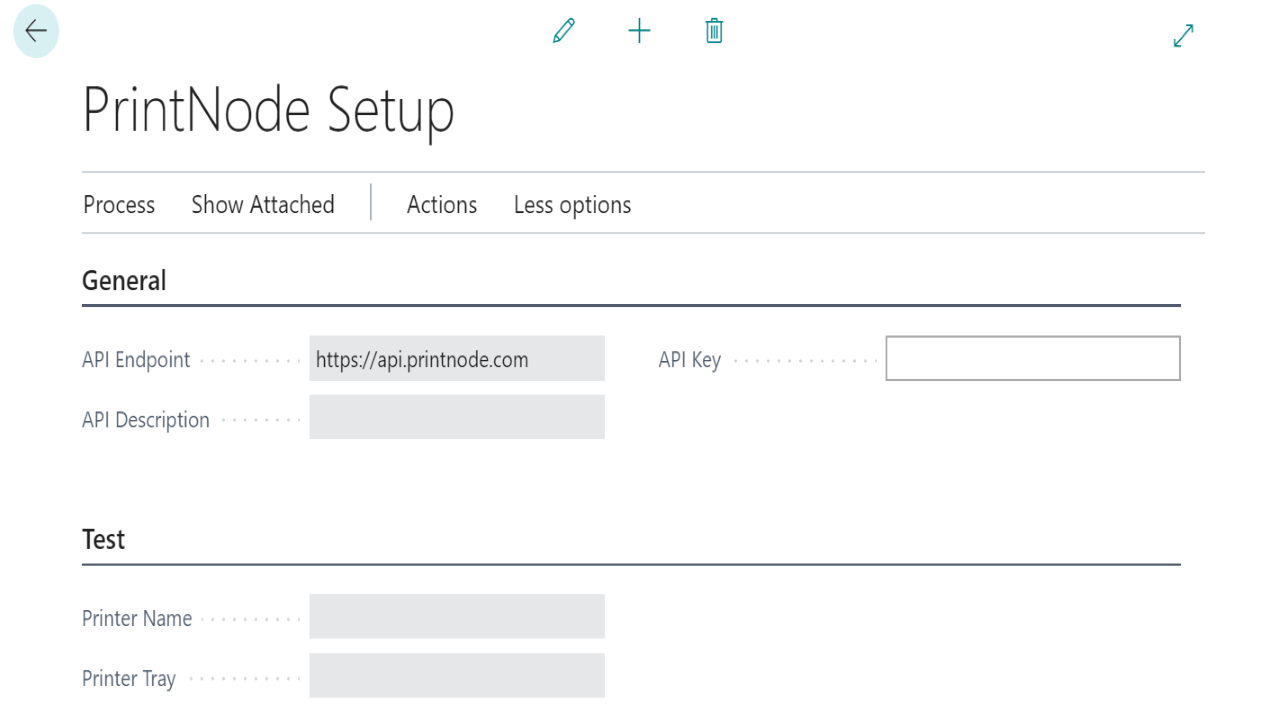This screenshot has width=1280, height=720.
Task: Open the Process menu
Action: click(119, 205)
